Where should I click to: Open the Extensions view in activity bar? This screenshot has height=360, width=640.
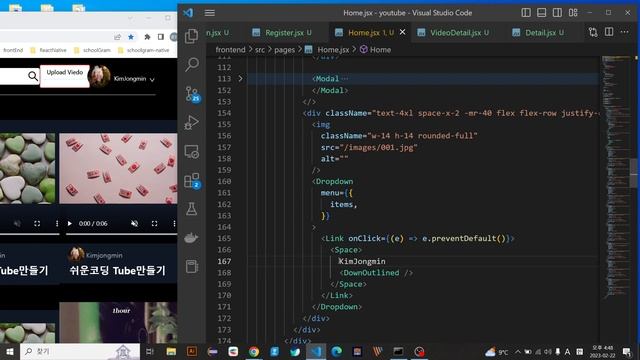(x=192, y=180)
